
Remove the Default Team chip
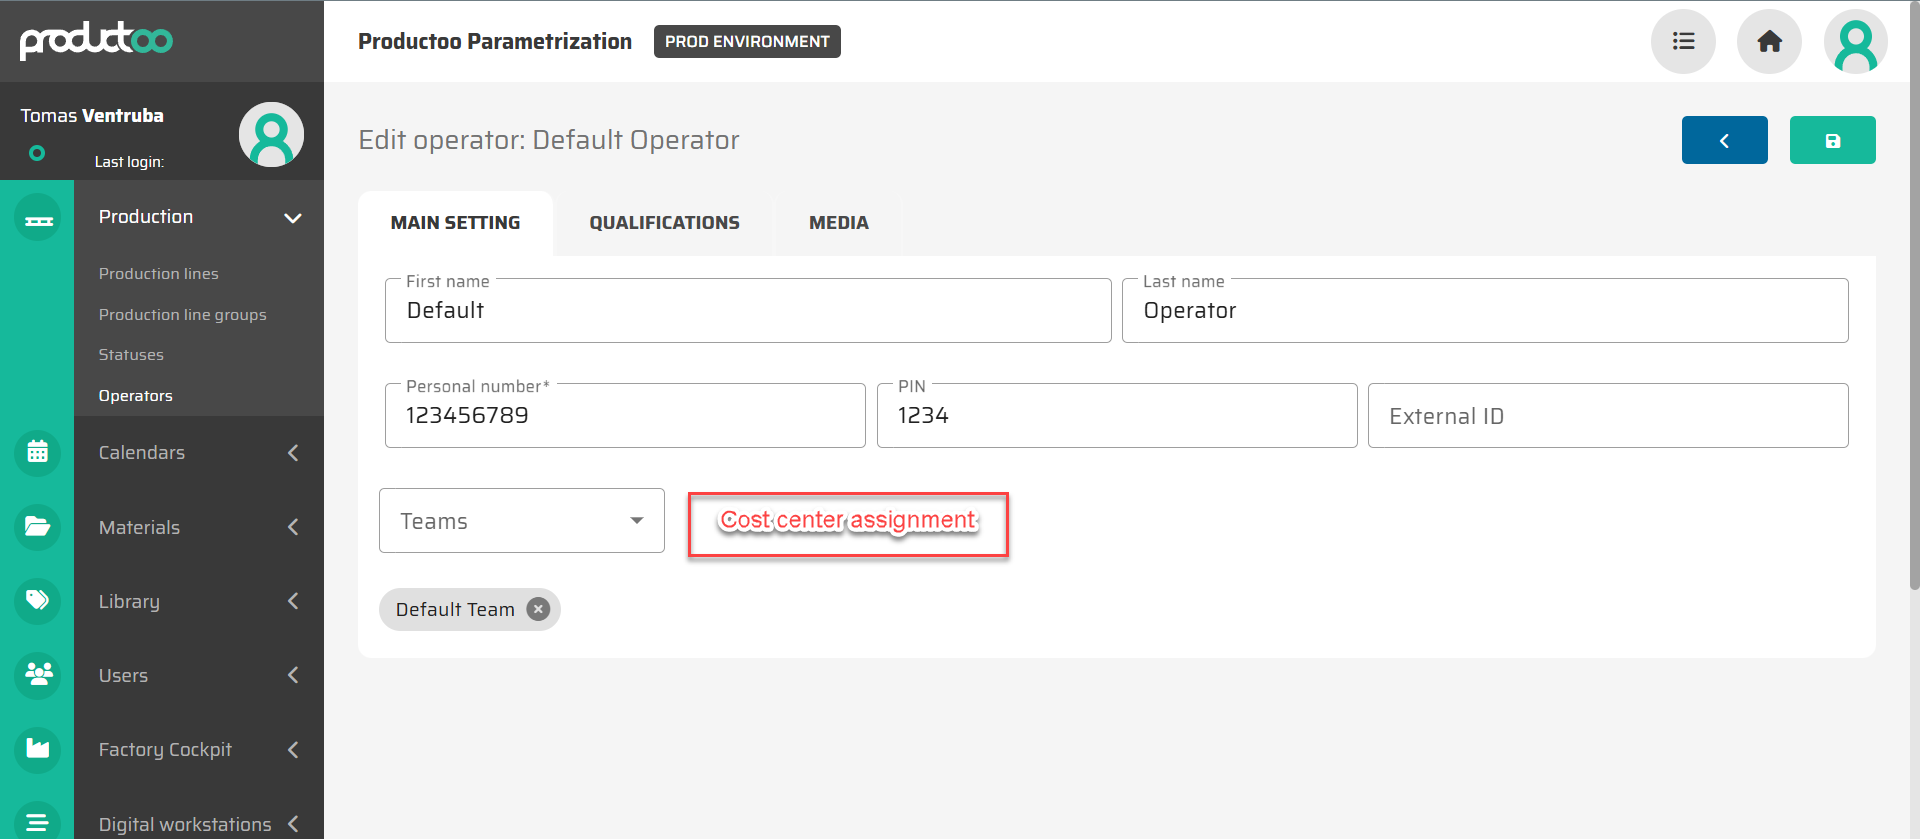(x=538, y=609)
